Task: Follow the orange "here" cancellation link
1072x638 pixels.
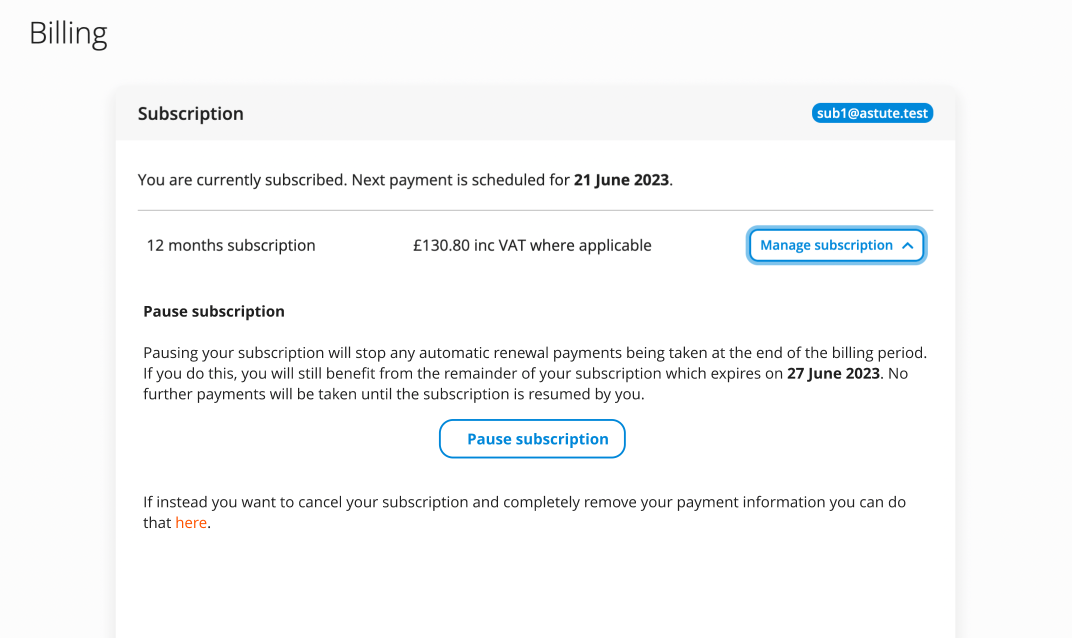Action: coord(190,523)
